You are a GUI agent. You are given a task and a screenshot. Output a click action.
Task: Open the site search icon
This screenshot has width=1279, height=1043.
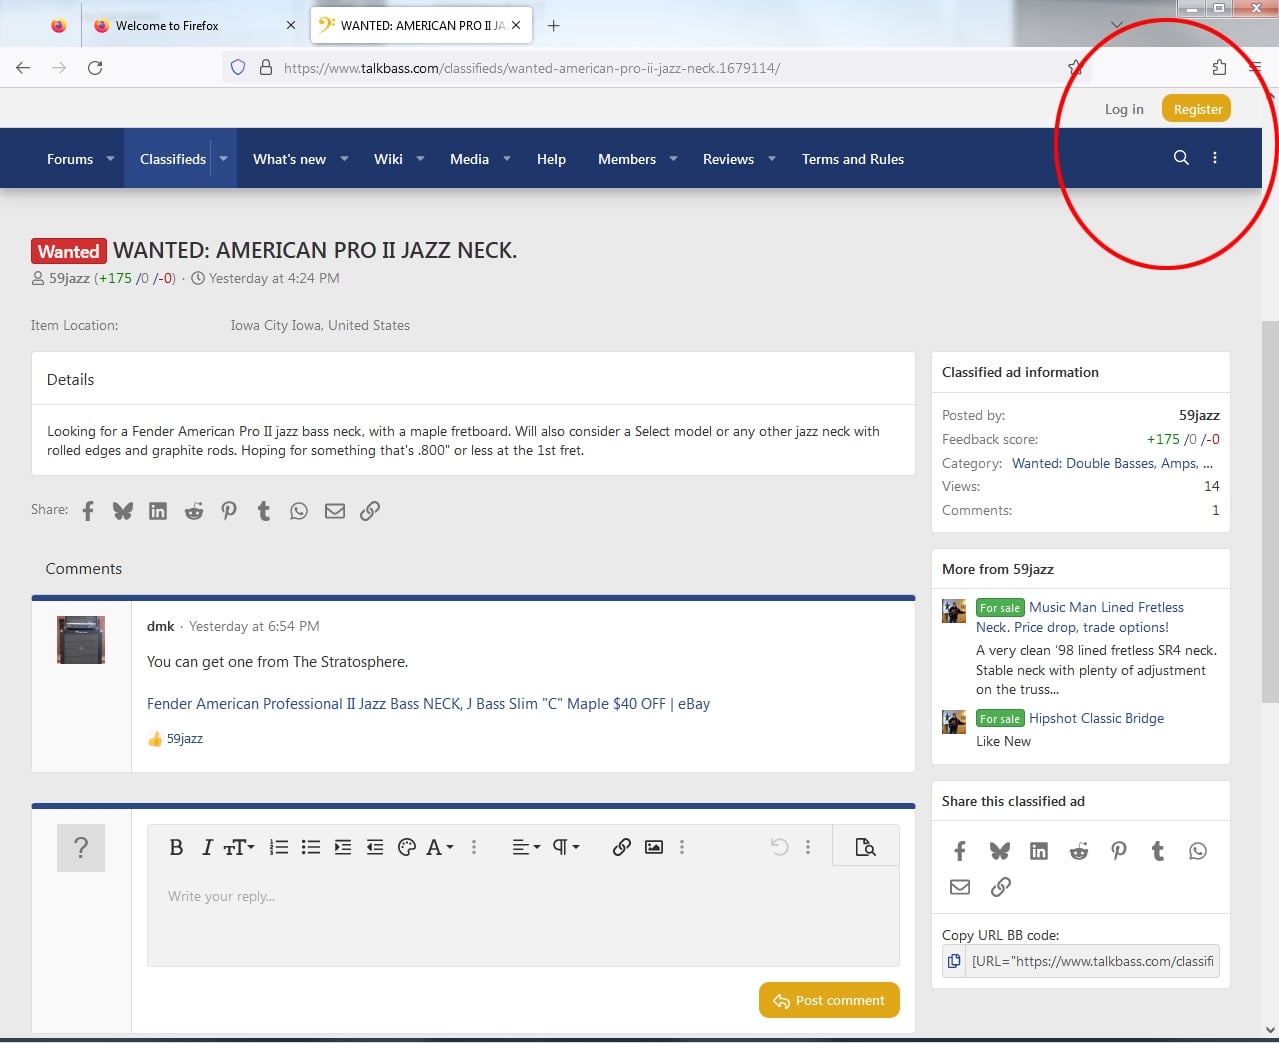click(1181, 158)
